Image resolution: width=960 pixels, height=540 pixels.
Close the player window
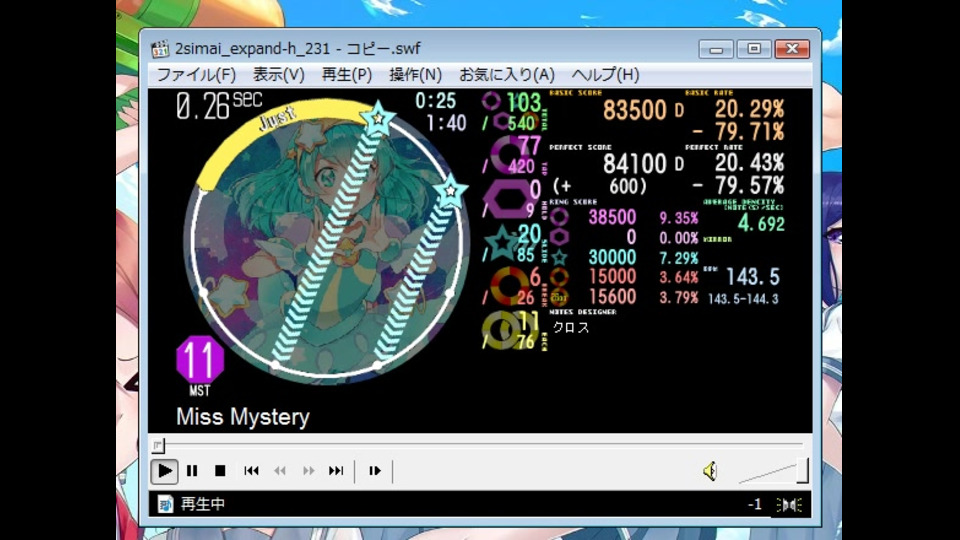point(792,49)
